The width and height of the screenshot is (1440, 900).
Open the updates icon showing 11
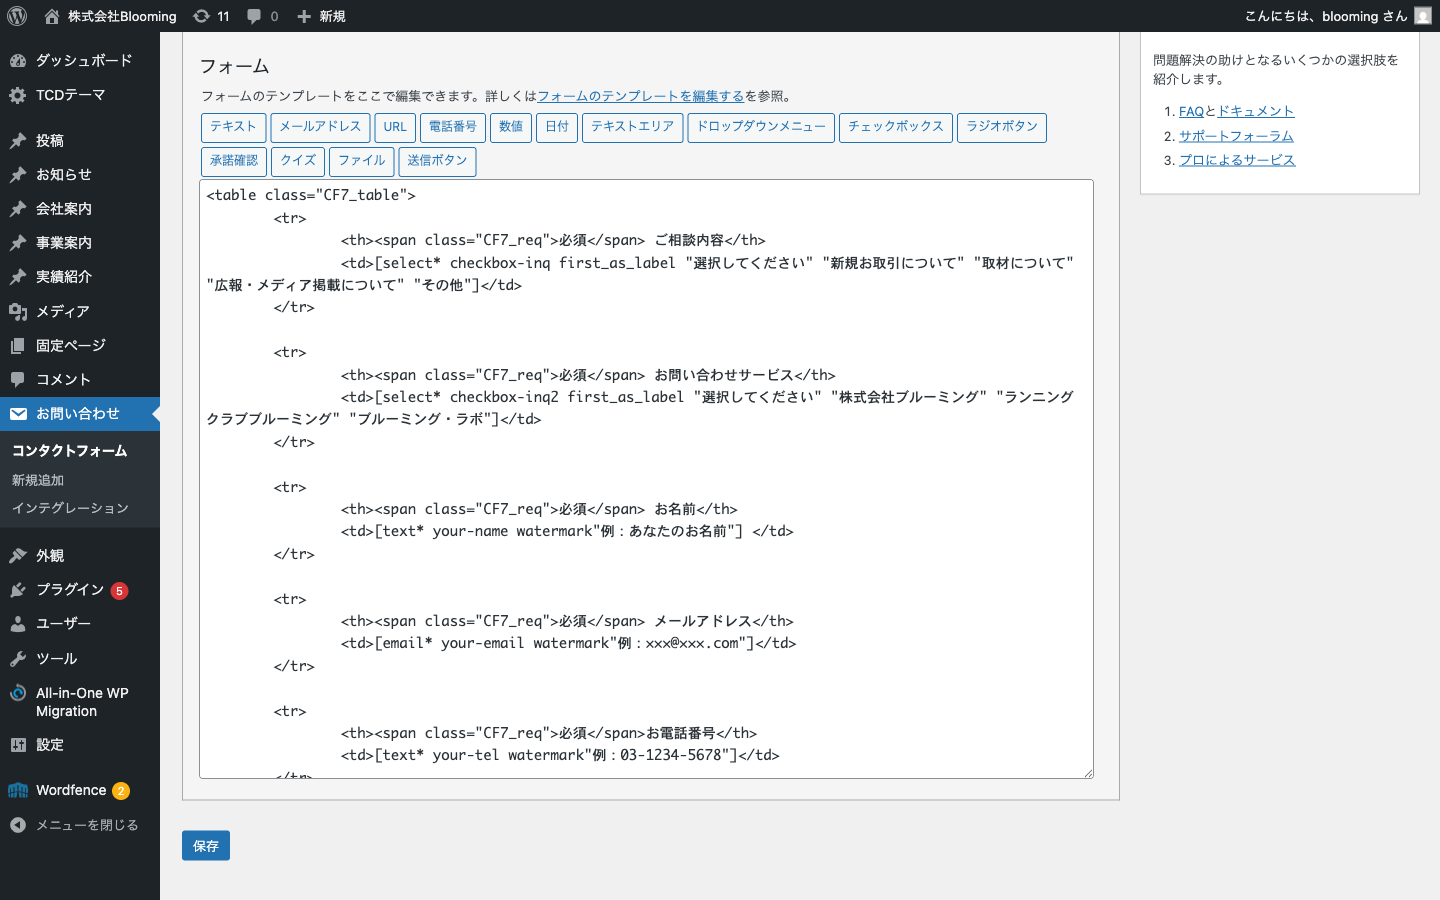coord(201,16)
